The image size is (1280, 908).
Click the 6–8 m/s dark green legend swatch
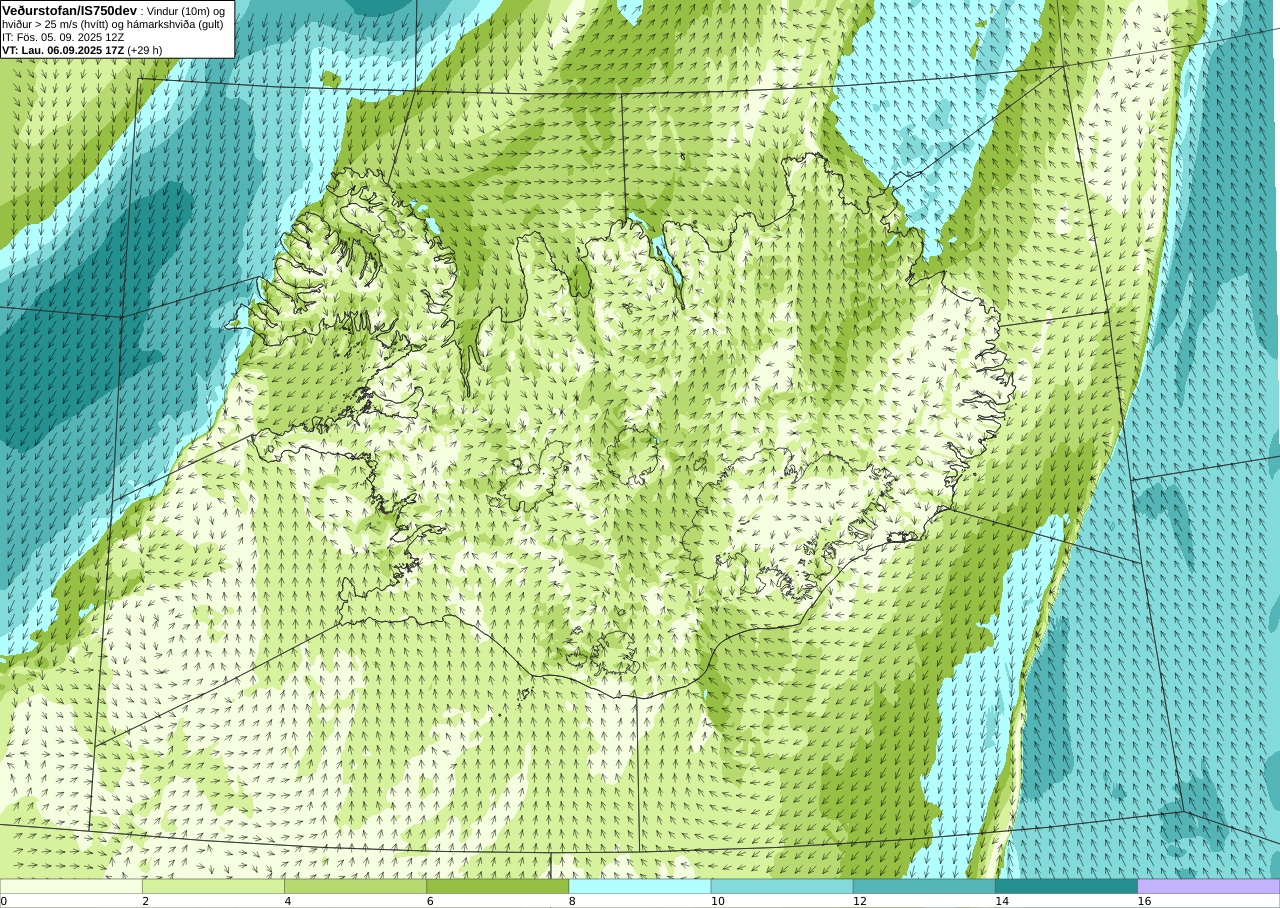pos(497,886)
